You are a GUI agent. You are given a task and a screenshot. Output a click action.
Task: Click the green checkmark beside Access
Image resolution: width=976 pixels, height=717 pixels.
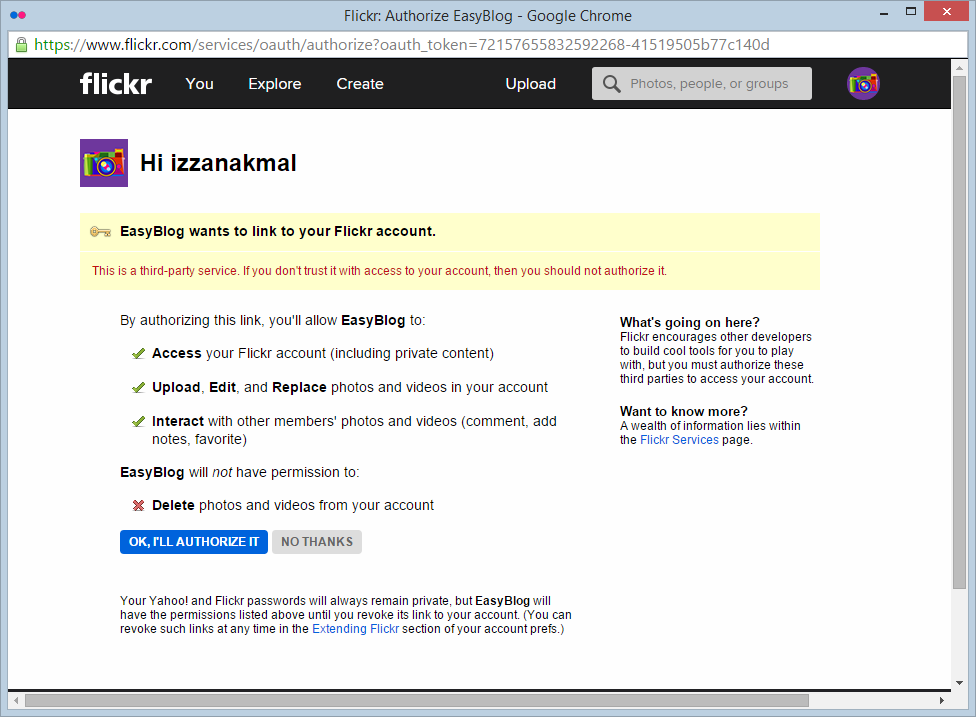[x=138, y=354]
